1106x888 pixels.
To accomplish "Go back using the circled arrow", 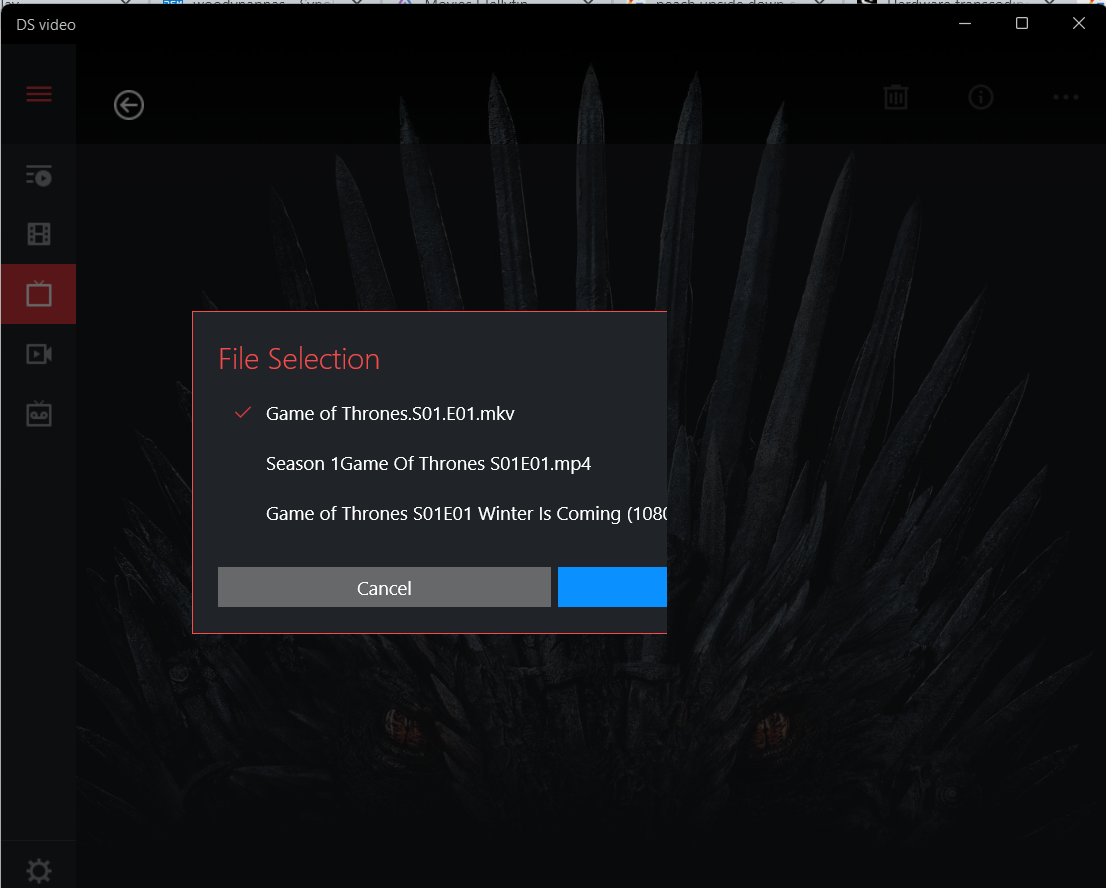I will click(x=129, y=105).
